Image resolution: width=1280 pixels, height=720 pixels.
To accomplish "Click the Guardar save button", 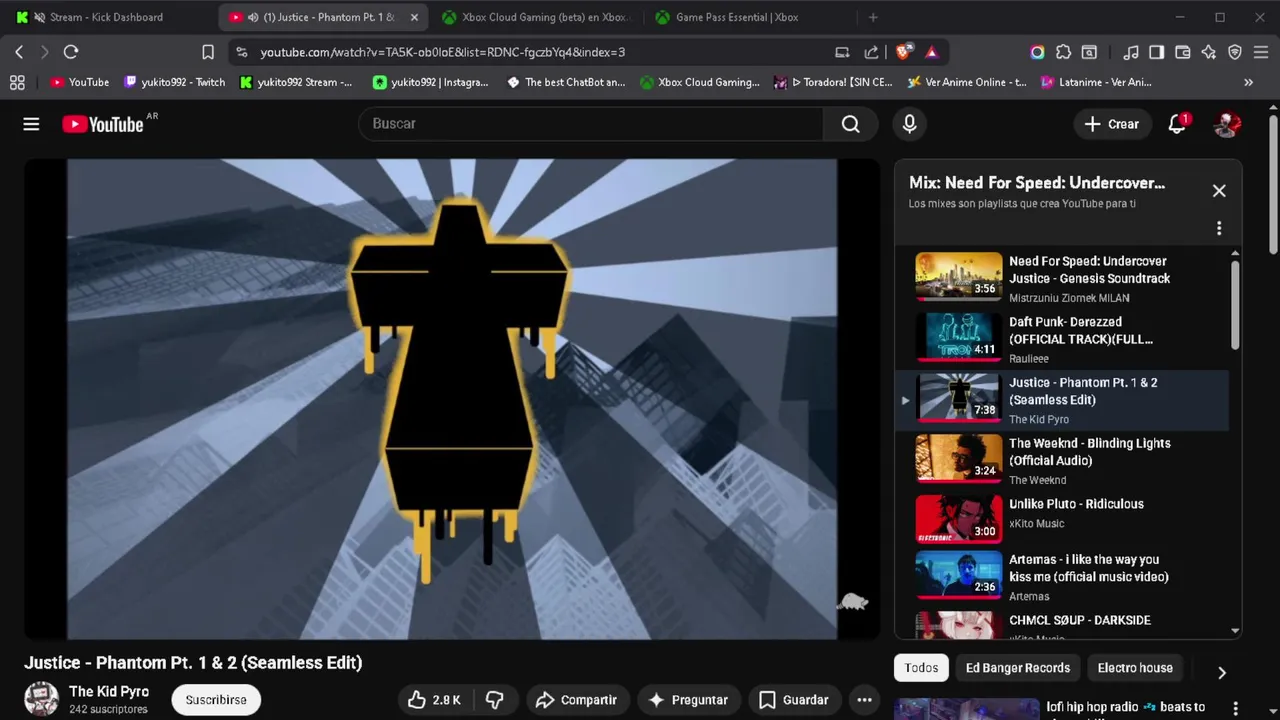I will pos(794,700).
